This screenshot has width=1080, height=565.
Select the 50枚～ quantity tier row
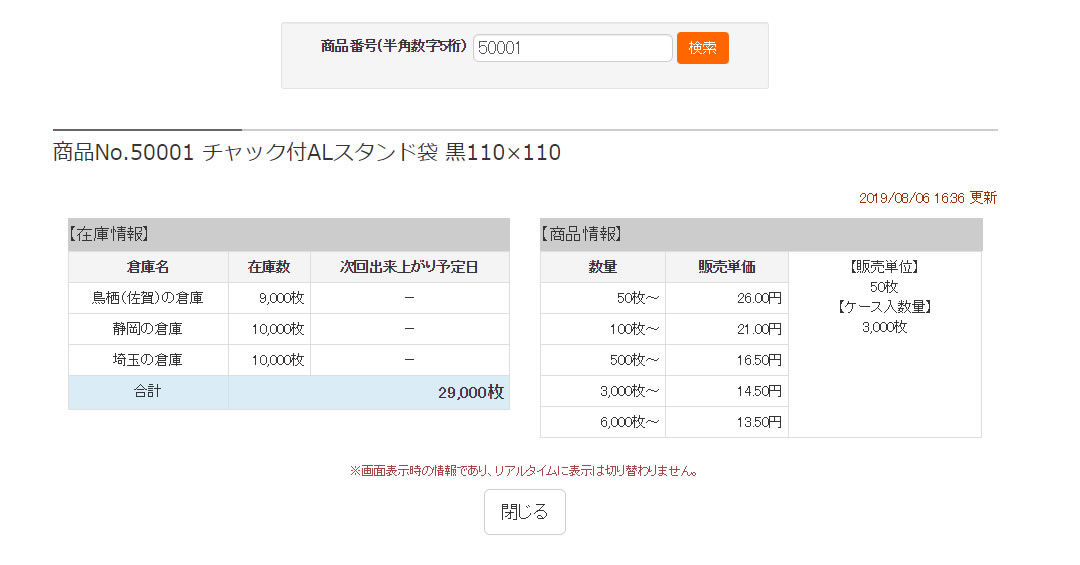665,298
